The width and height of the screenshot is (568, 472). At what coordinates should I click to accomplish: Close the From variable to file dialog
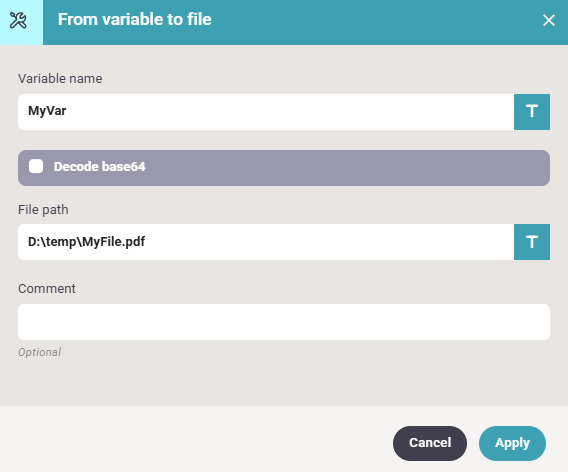[549, 20]
